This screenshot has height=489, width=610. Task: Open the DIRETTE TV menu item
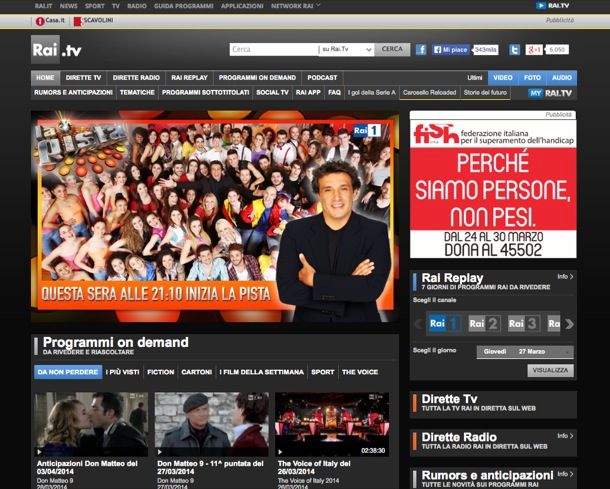tap(83, 78)
